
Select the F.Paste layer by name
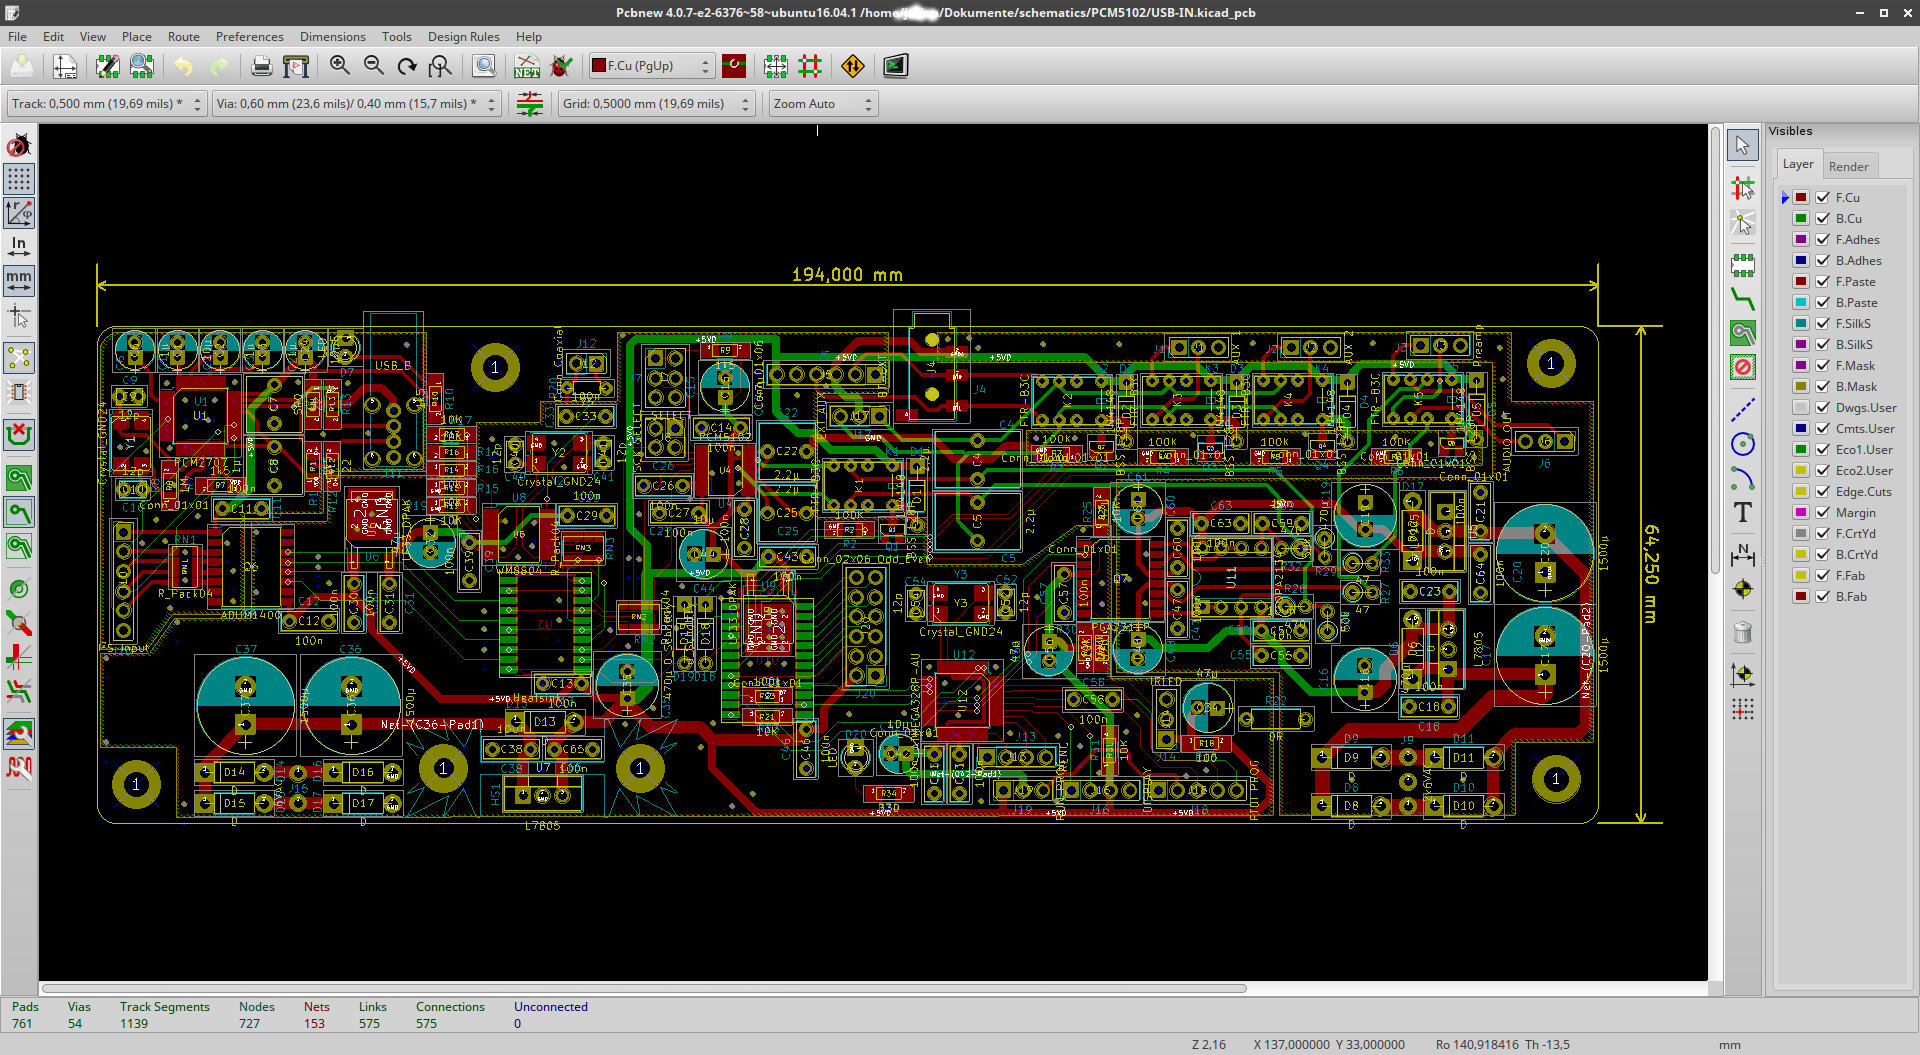pyautogui.click(x=1856, y=282)
